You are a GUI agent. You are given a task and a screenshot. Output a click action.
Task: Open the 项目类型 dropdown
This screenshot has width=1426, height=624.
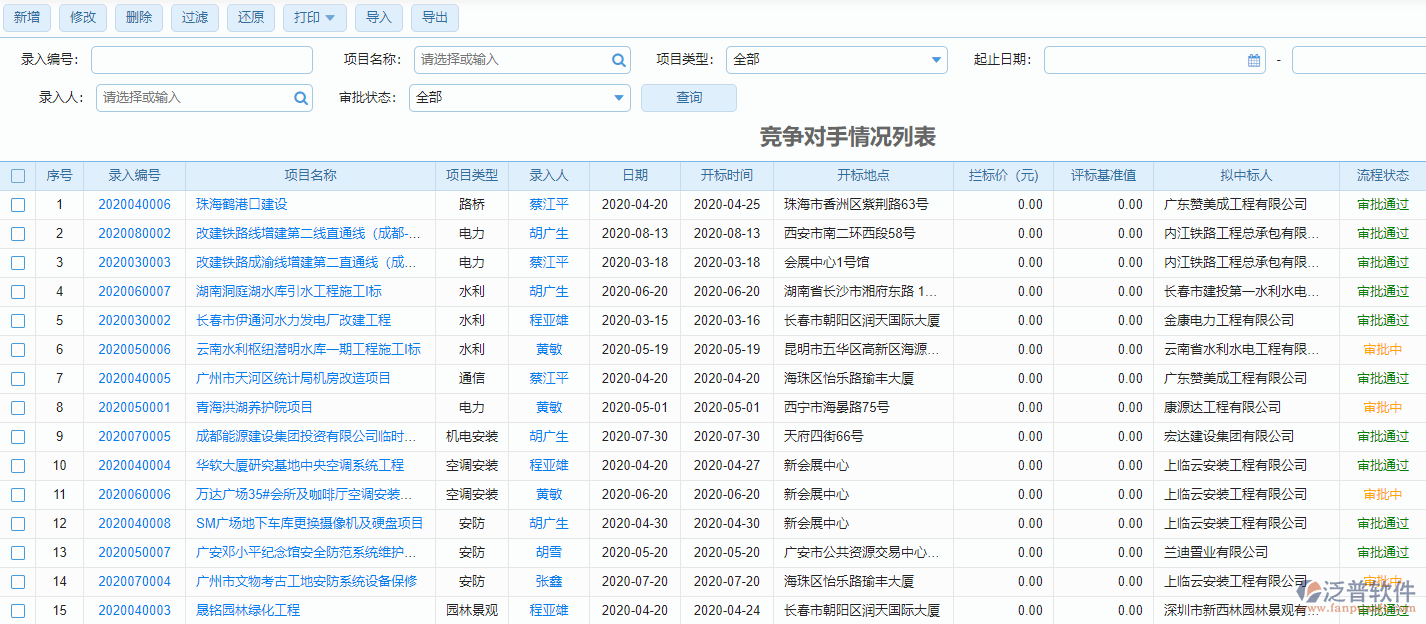click(935, 60)
